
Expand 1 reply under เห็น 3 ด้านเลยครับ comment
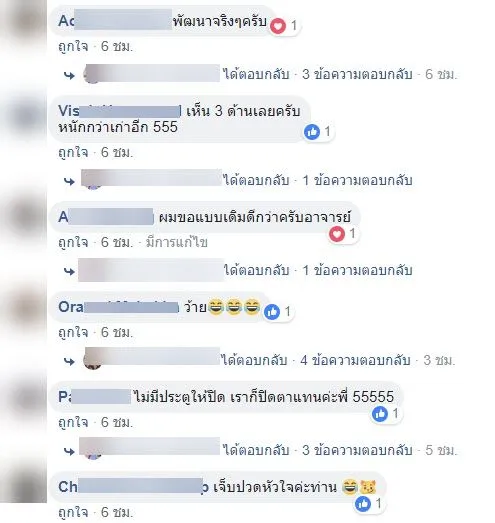pos(357,180)
